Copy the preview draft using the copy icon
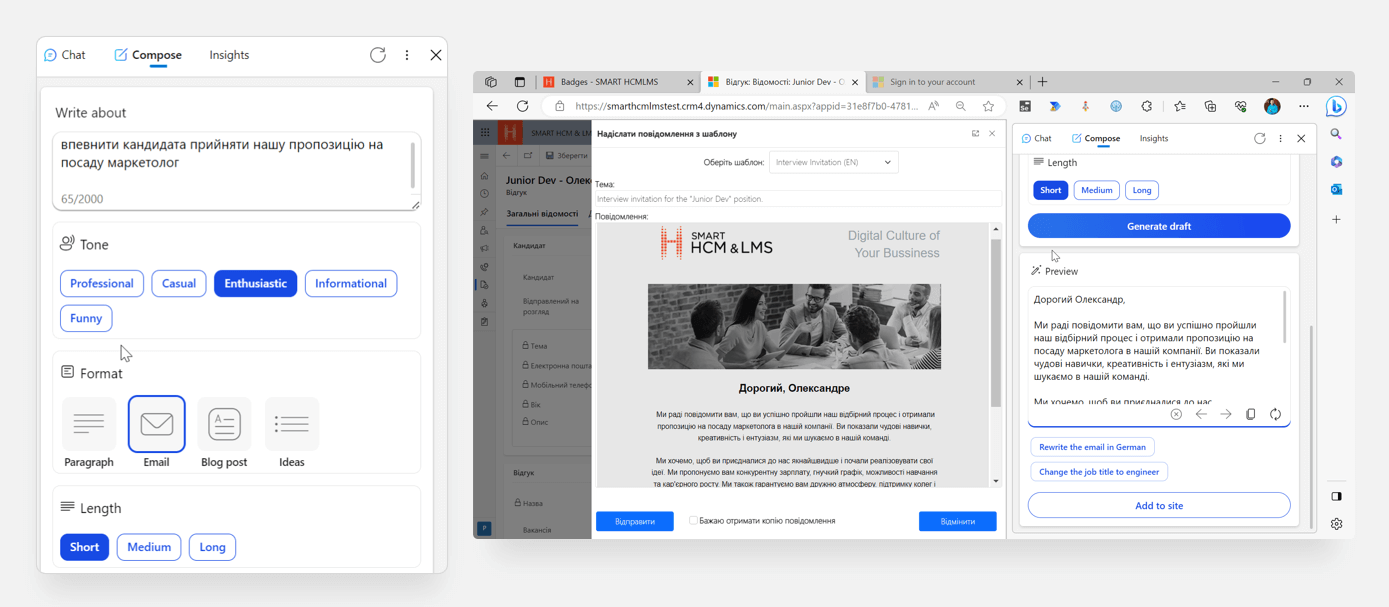Screen dimensions: 1389x607 pos(1250,414)
